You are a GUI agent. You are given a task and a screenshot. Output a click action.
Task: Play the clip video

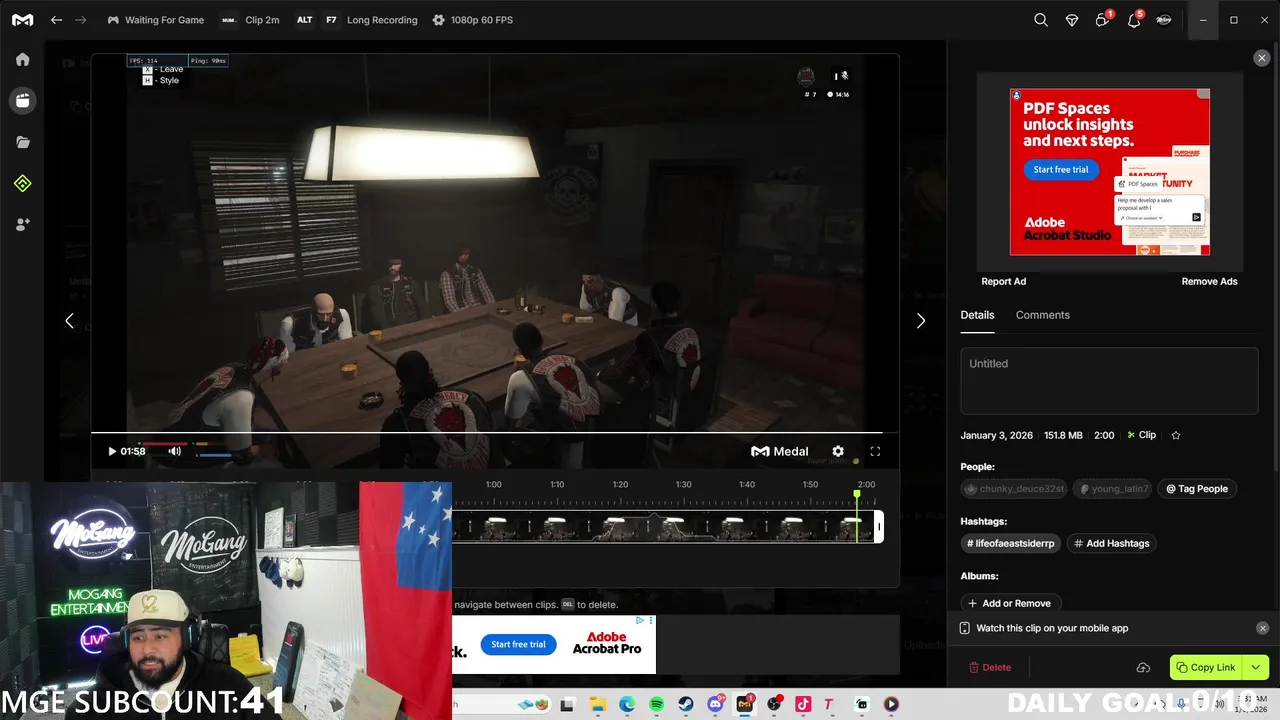click(x=112, y=452)
